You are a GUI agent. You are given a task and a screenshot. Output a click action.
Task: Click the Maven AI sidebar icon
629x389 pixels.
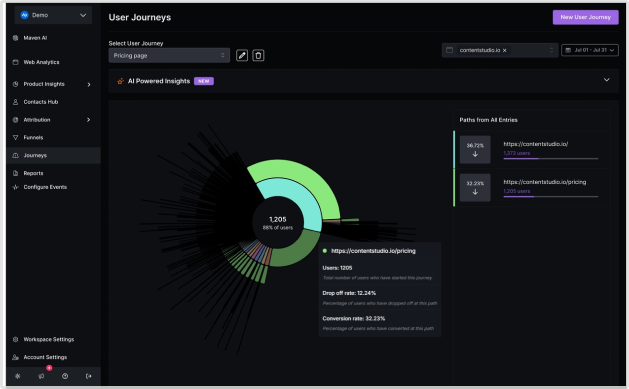pyautogui.click(x=16, y=38)
